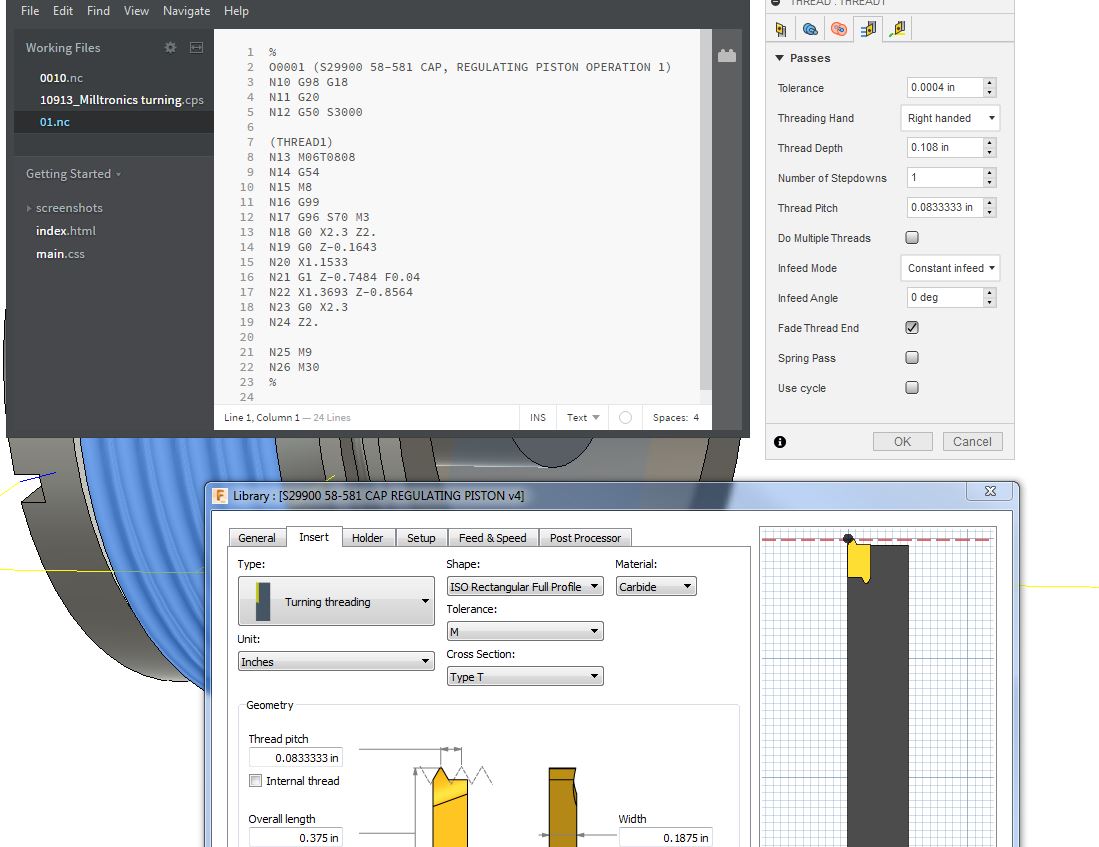Open the Unit dropdown showing Inches
This screenshot has width=1099, height=847.
click(x=336, y=661)
